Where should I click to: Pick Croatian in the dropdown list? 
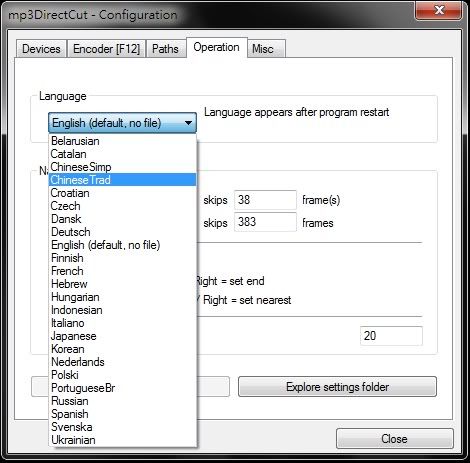(122, 193)
